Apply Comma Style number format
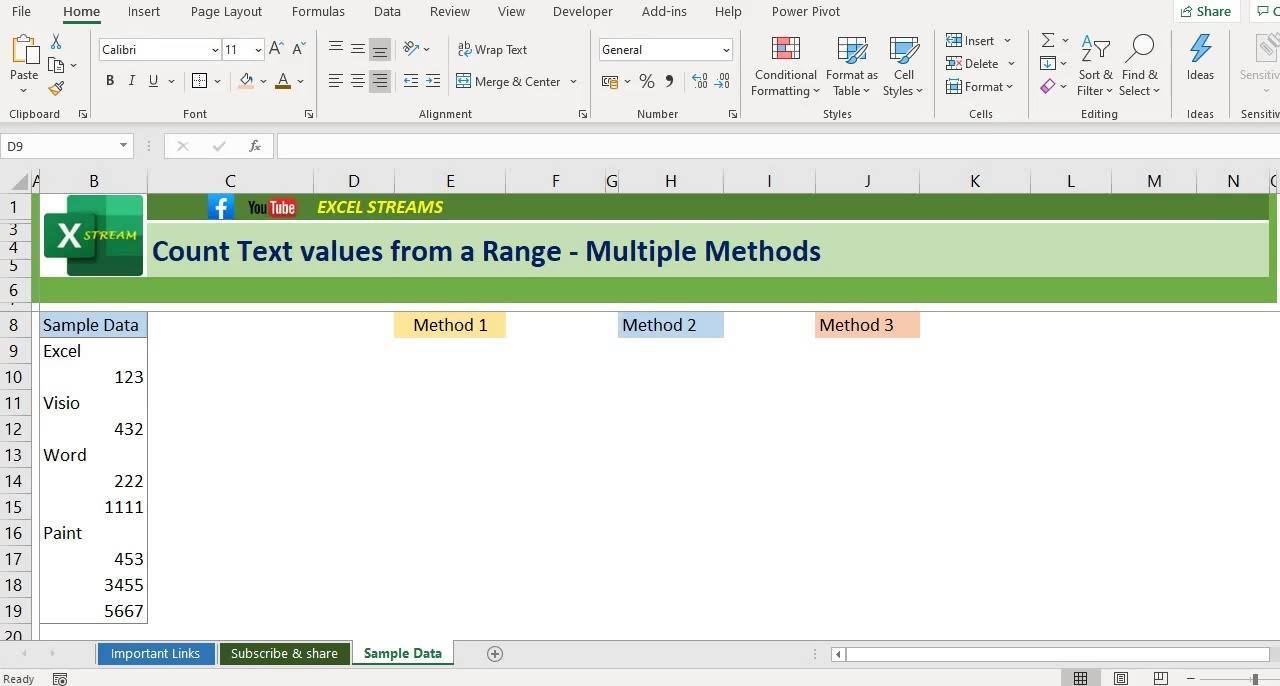 (x=669, y=81)
